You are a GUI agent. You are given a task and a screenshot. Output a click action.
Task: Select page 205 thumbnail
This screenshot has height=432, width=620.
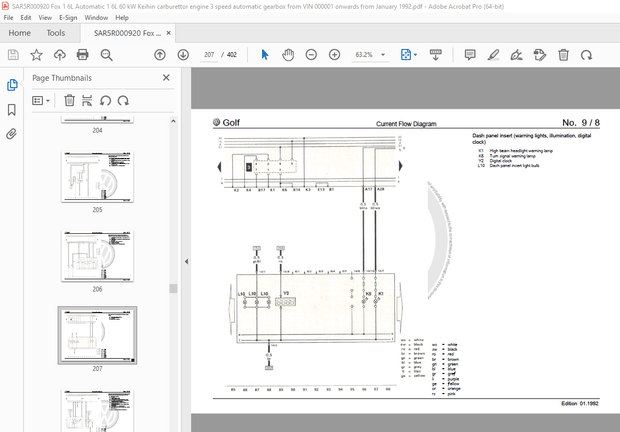click(x=97, y=177)
